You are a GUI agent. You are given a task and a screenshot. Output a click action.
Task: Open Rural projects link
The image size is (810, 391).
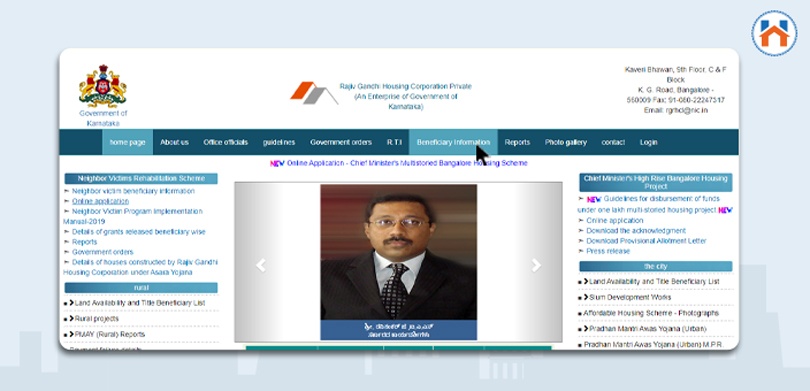[97, 319]
